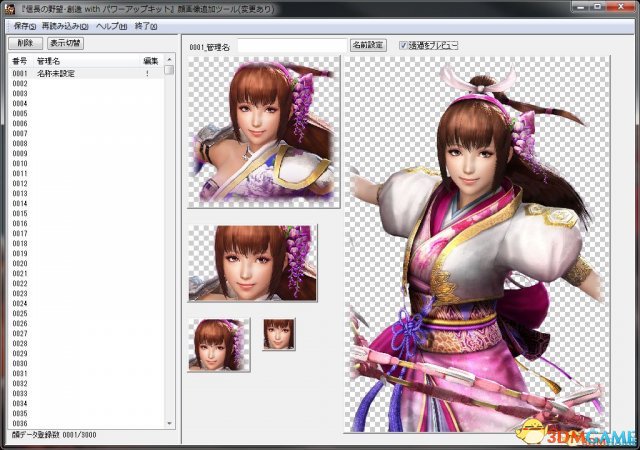
Task: Maximize the window
Action: [598, 7]
